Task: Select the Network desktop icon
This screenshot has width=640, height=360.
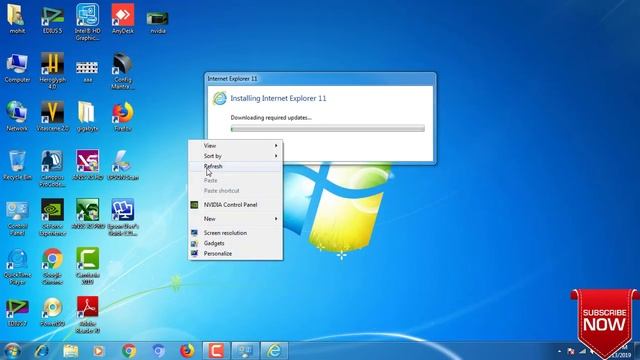Action: click(17, 116)
